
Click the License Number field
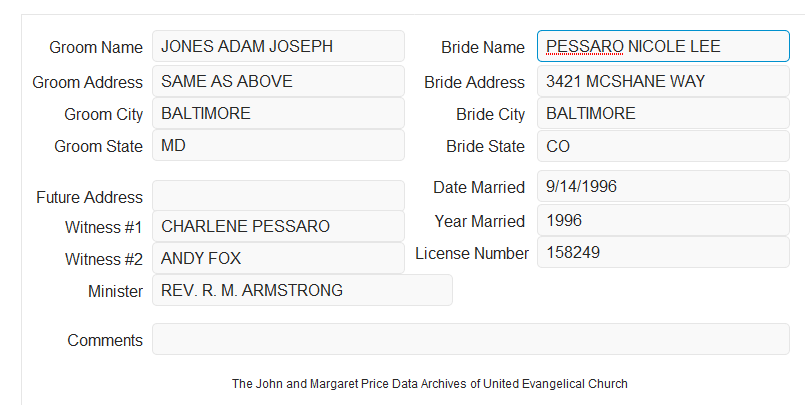(x=663, y=252)
